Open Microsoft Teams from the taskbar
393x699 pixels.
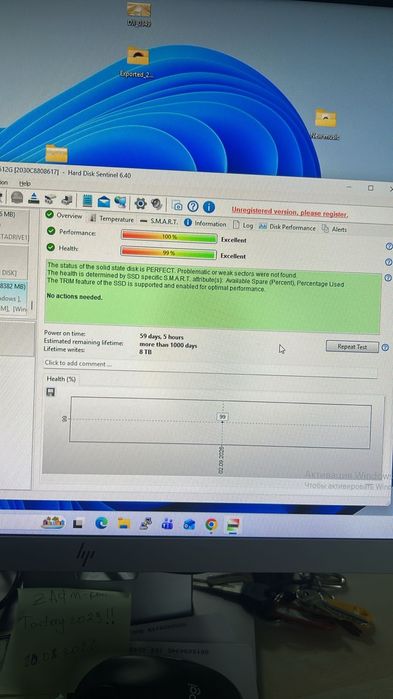click(168, 524)
